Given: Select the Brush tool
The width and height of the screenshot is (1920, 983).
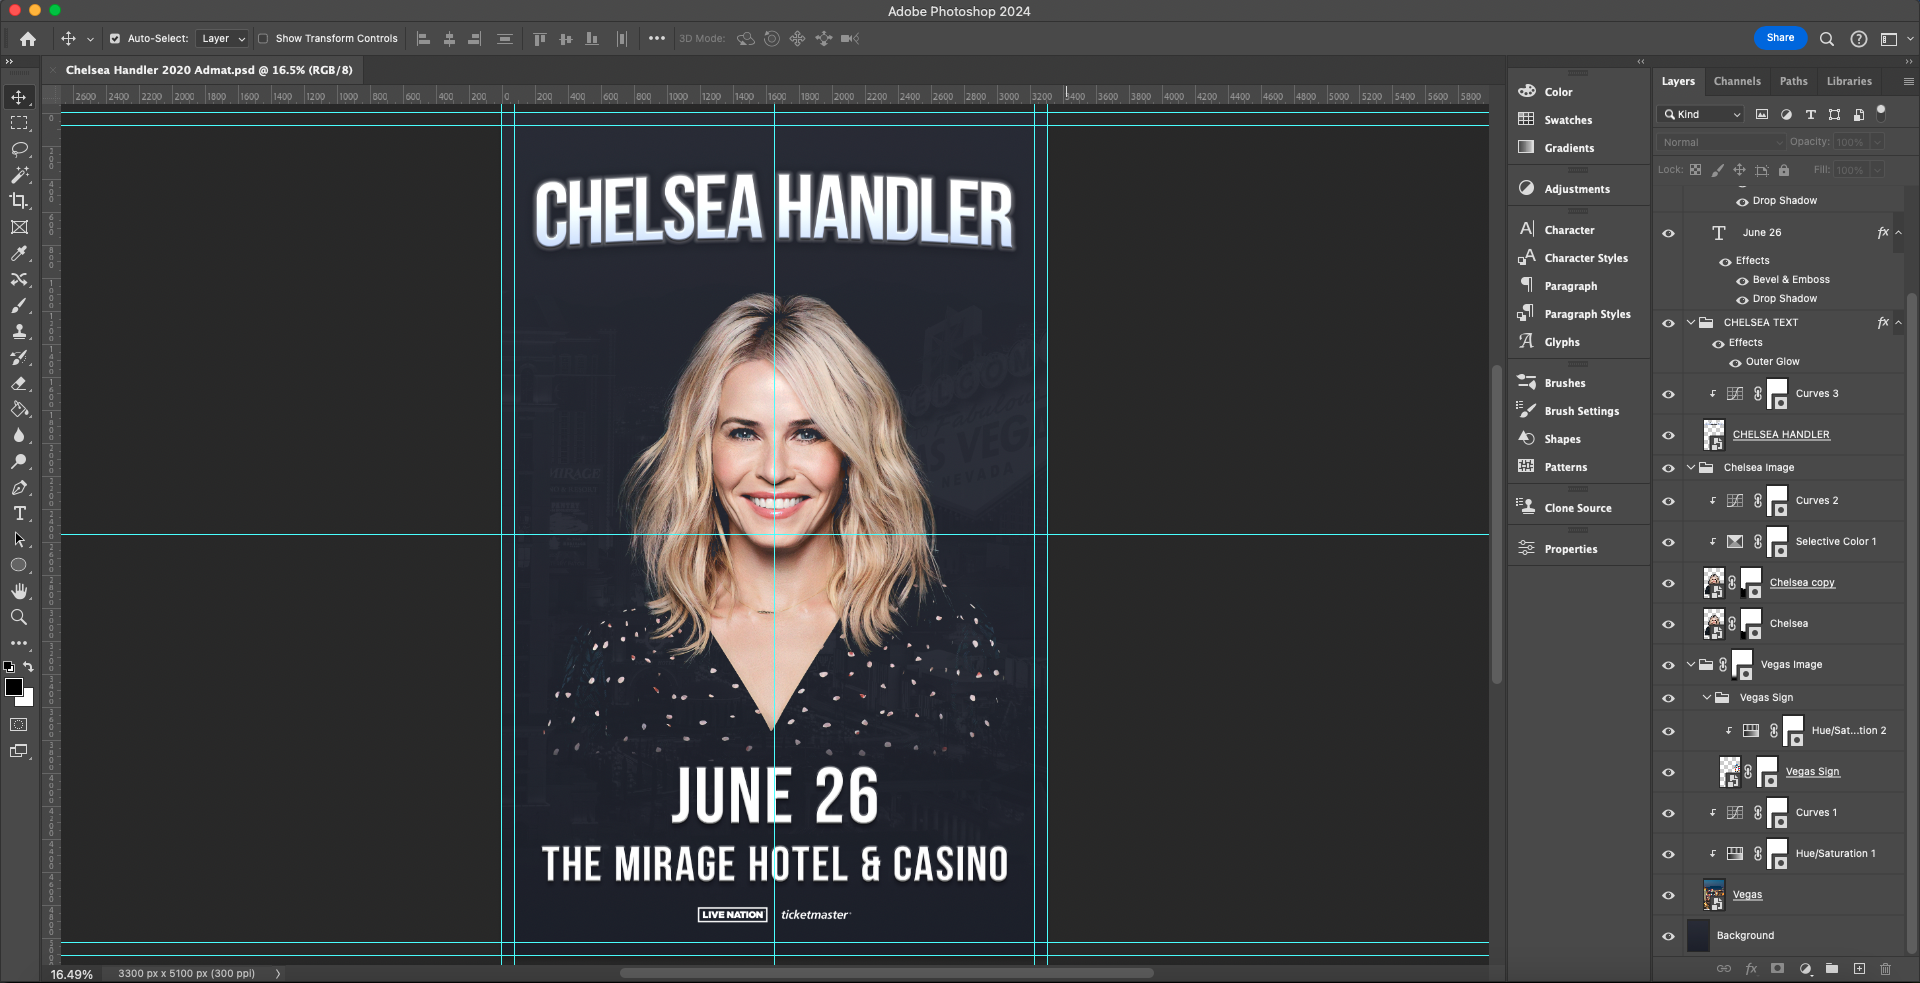Looking at the screenshot, I should pos(19,305).
